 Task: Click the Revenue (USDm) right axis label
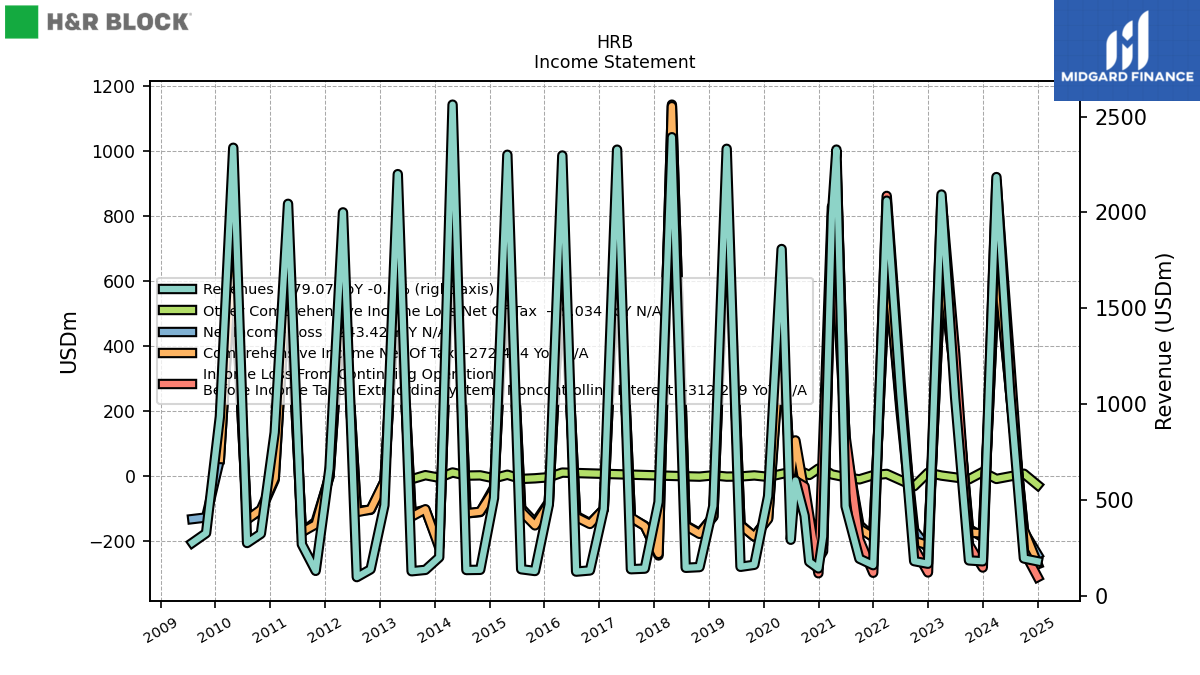(x=1164, y=342)
